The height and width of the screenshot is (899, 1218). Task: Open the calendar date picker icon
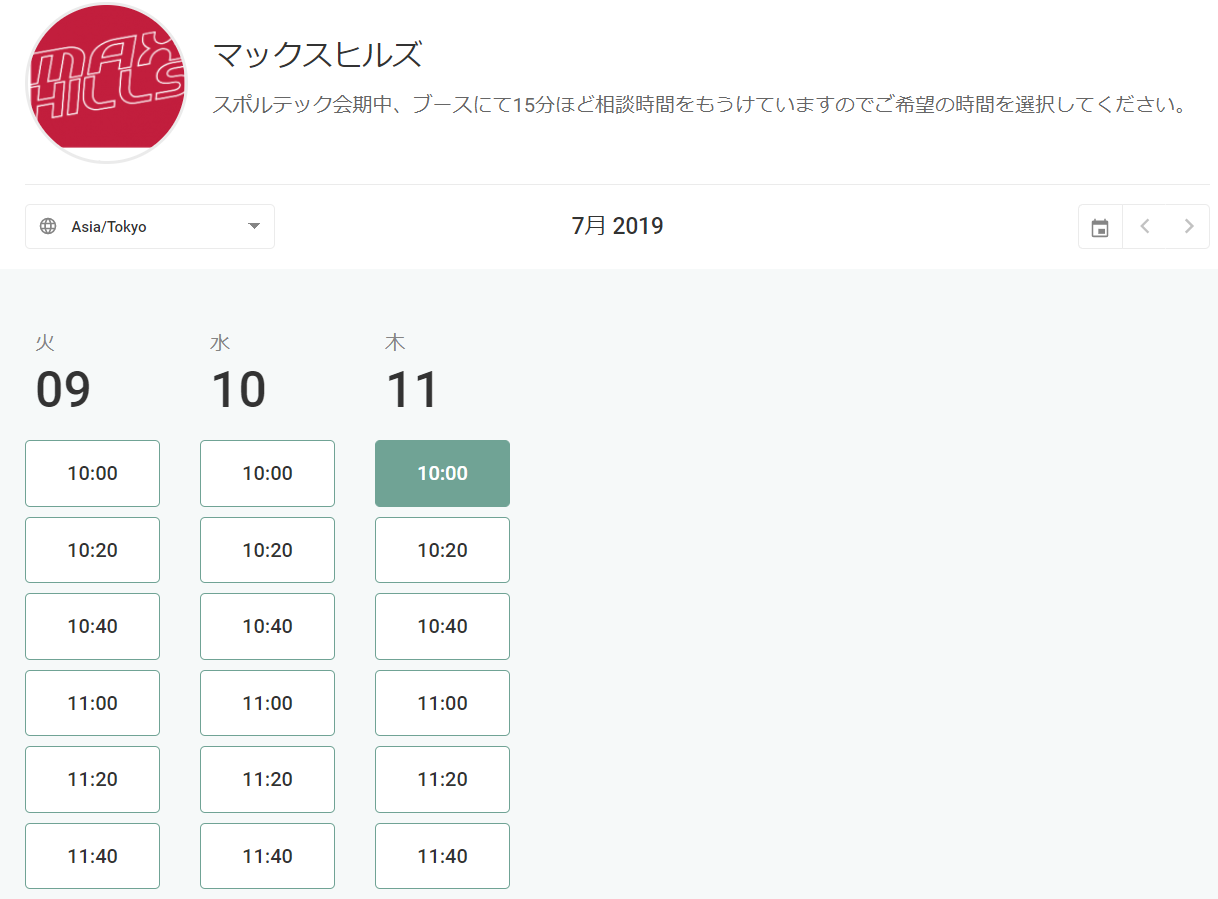[x=1100, y=227]
